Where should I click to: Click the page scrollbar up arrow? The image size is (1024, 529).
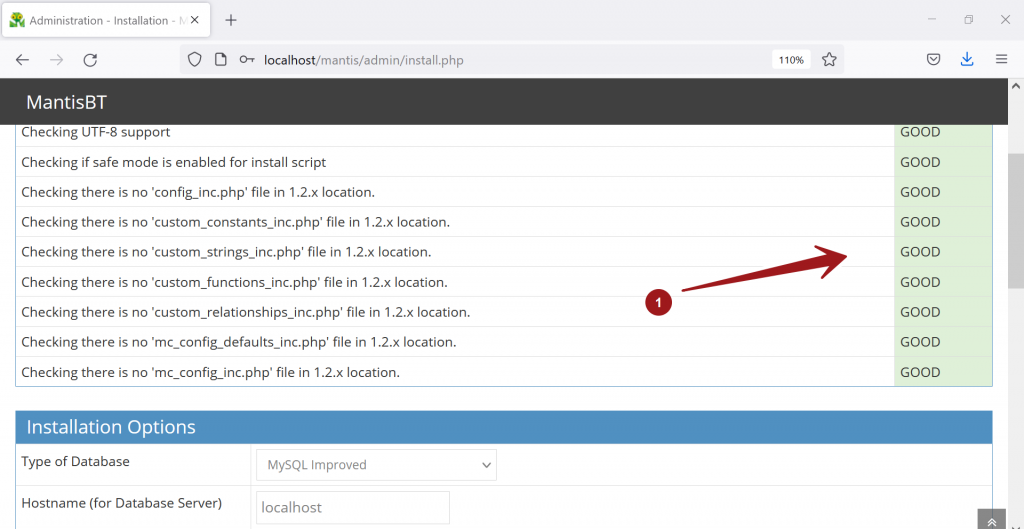point(1016,86)
